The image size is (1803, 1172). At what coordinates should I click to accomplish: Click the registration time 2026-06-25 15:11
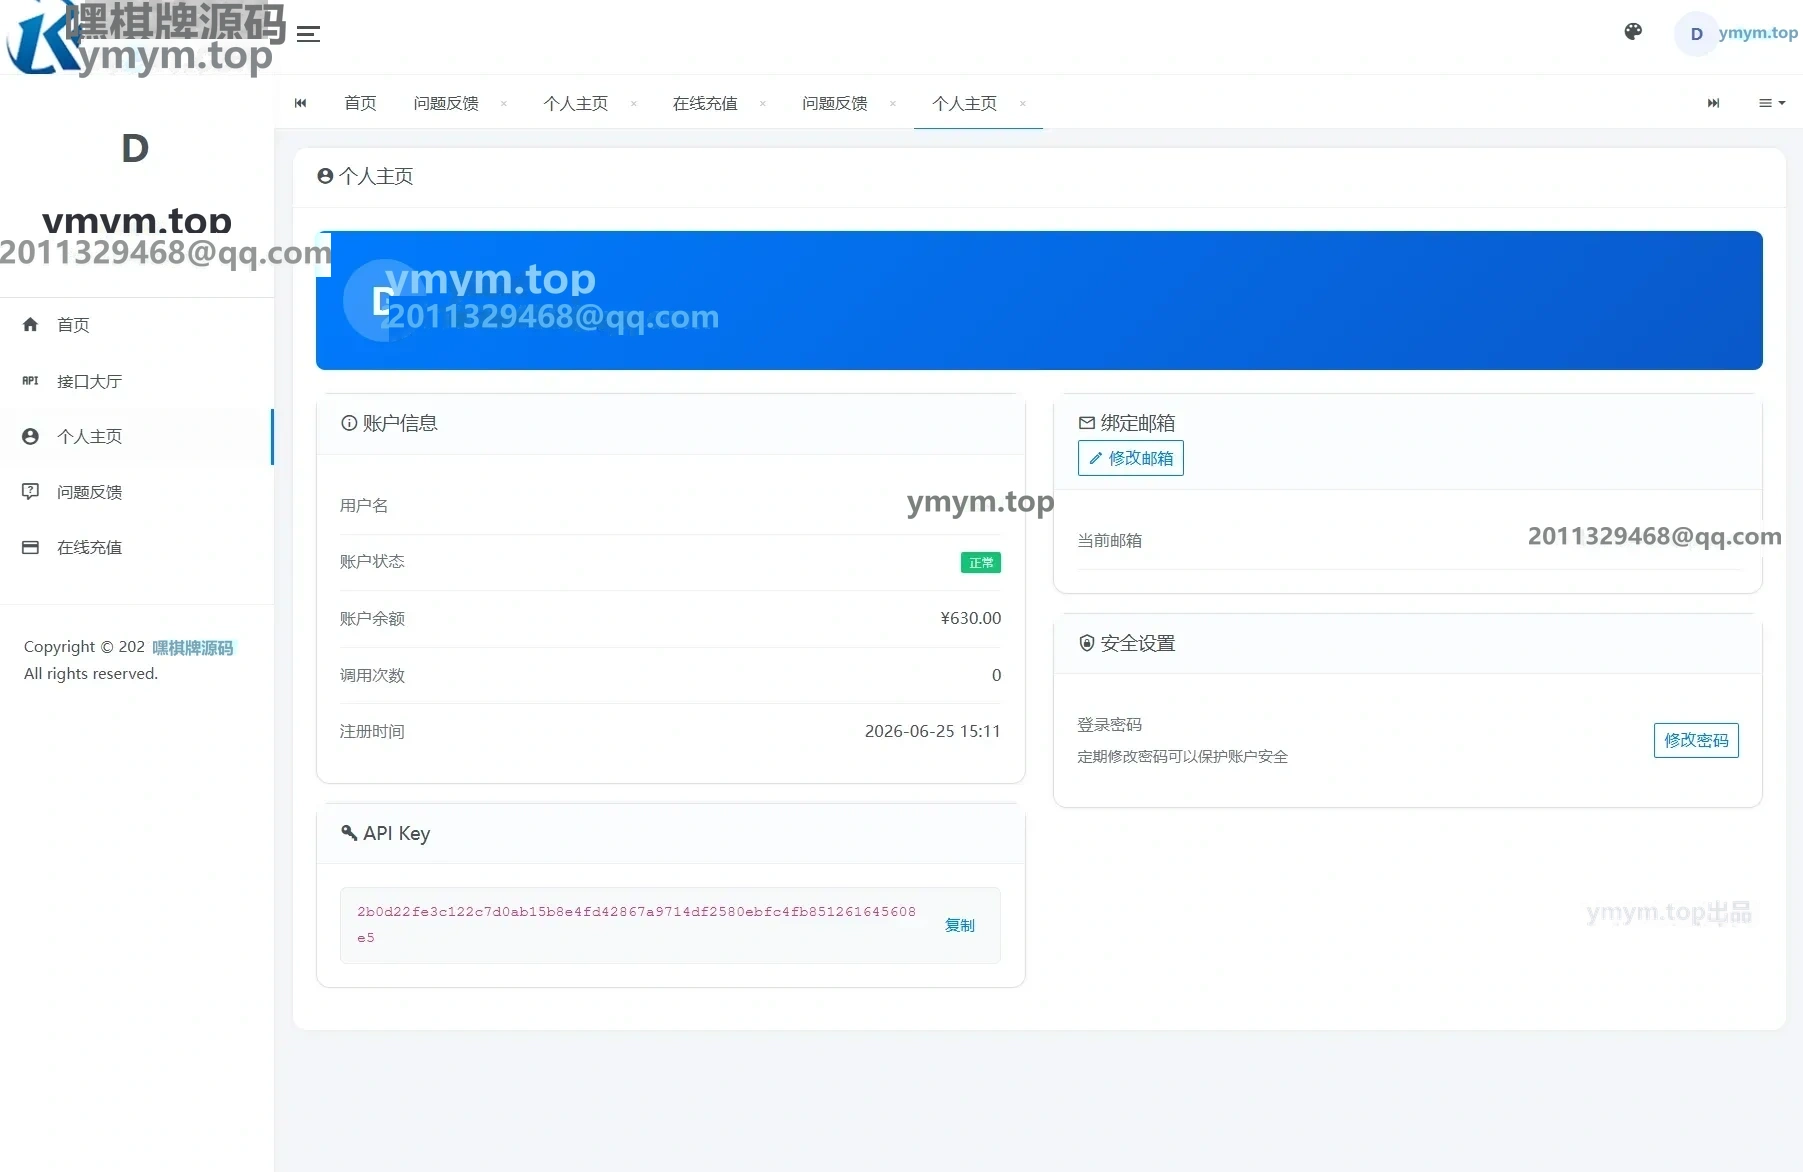coord(932,731)
